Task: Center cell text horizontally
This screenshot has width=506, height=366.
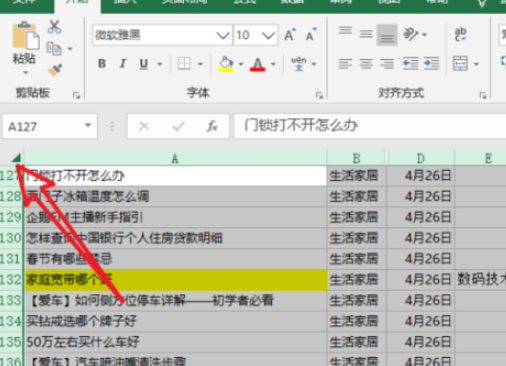Action: pyautogui.click(x=366, y=63)
